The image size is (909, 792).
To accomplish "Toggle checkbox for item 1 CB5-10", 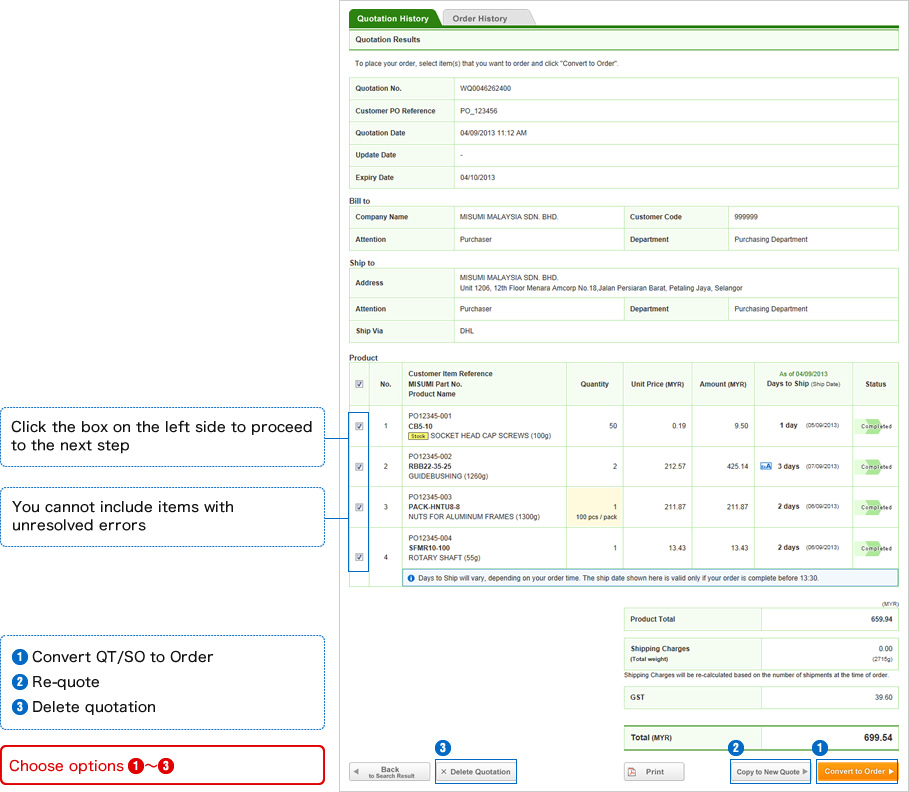I will [359, 426].
